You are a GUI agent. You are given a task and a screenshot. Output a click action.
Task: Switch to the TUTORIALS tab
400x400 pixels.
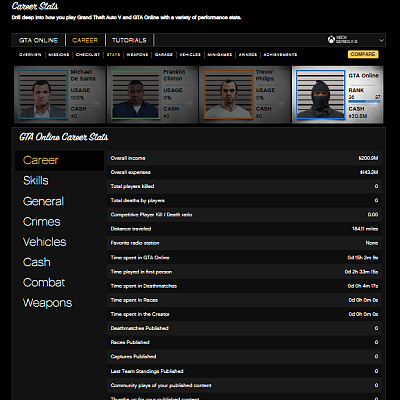tap(129, 40)
